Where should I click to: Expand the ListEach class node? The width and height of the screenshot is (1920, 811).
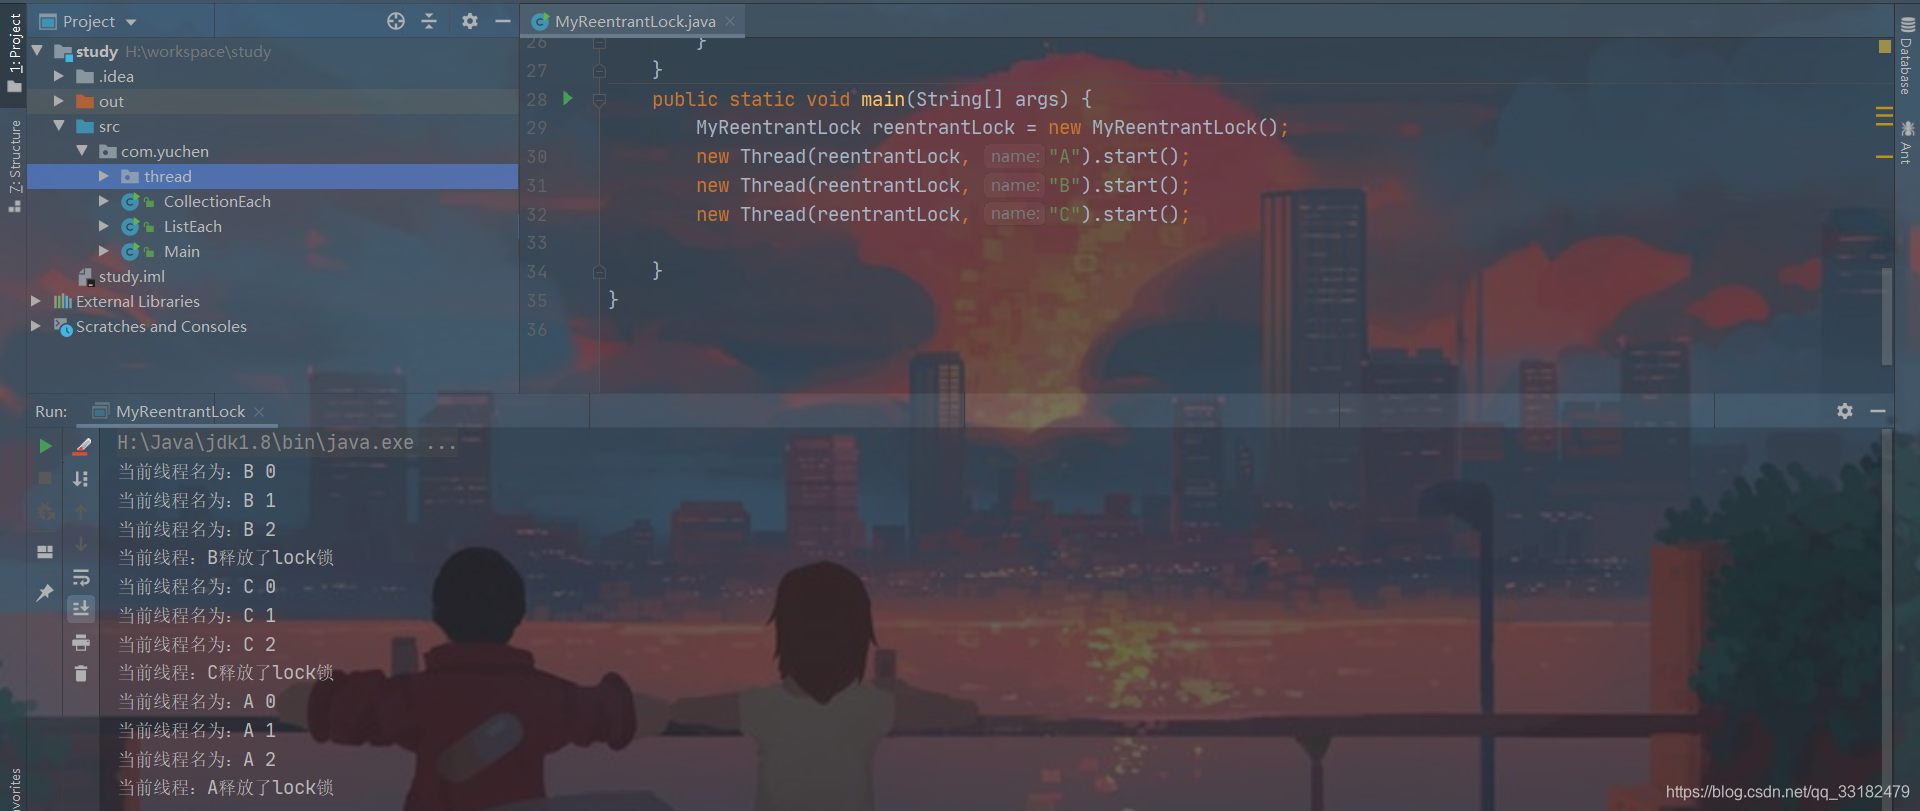click(104, 226)
